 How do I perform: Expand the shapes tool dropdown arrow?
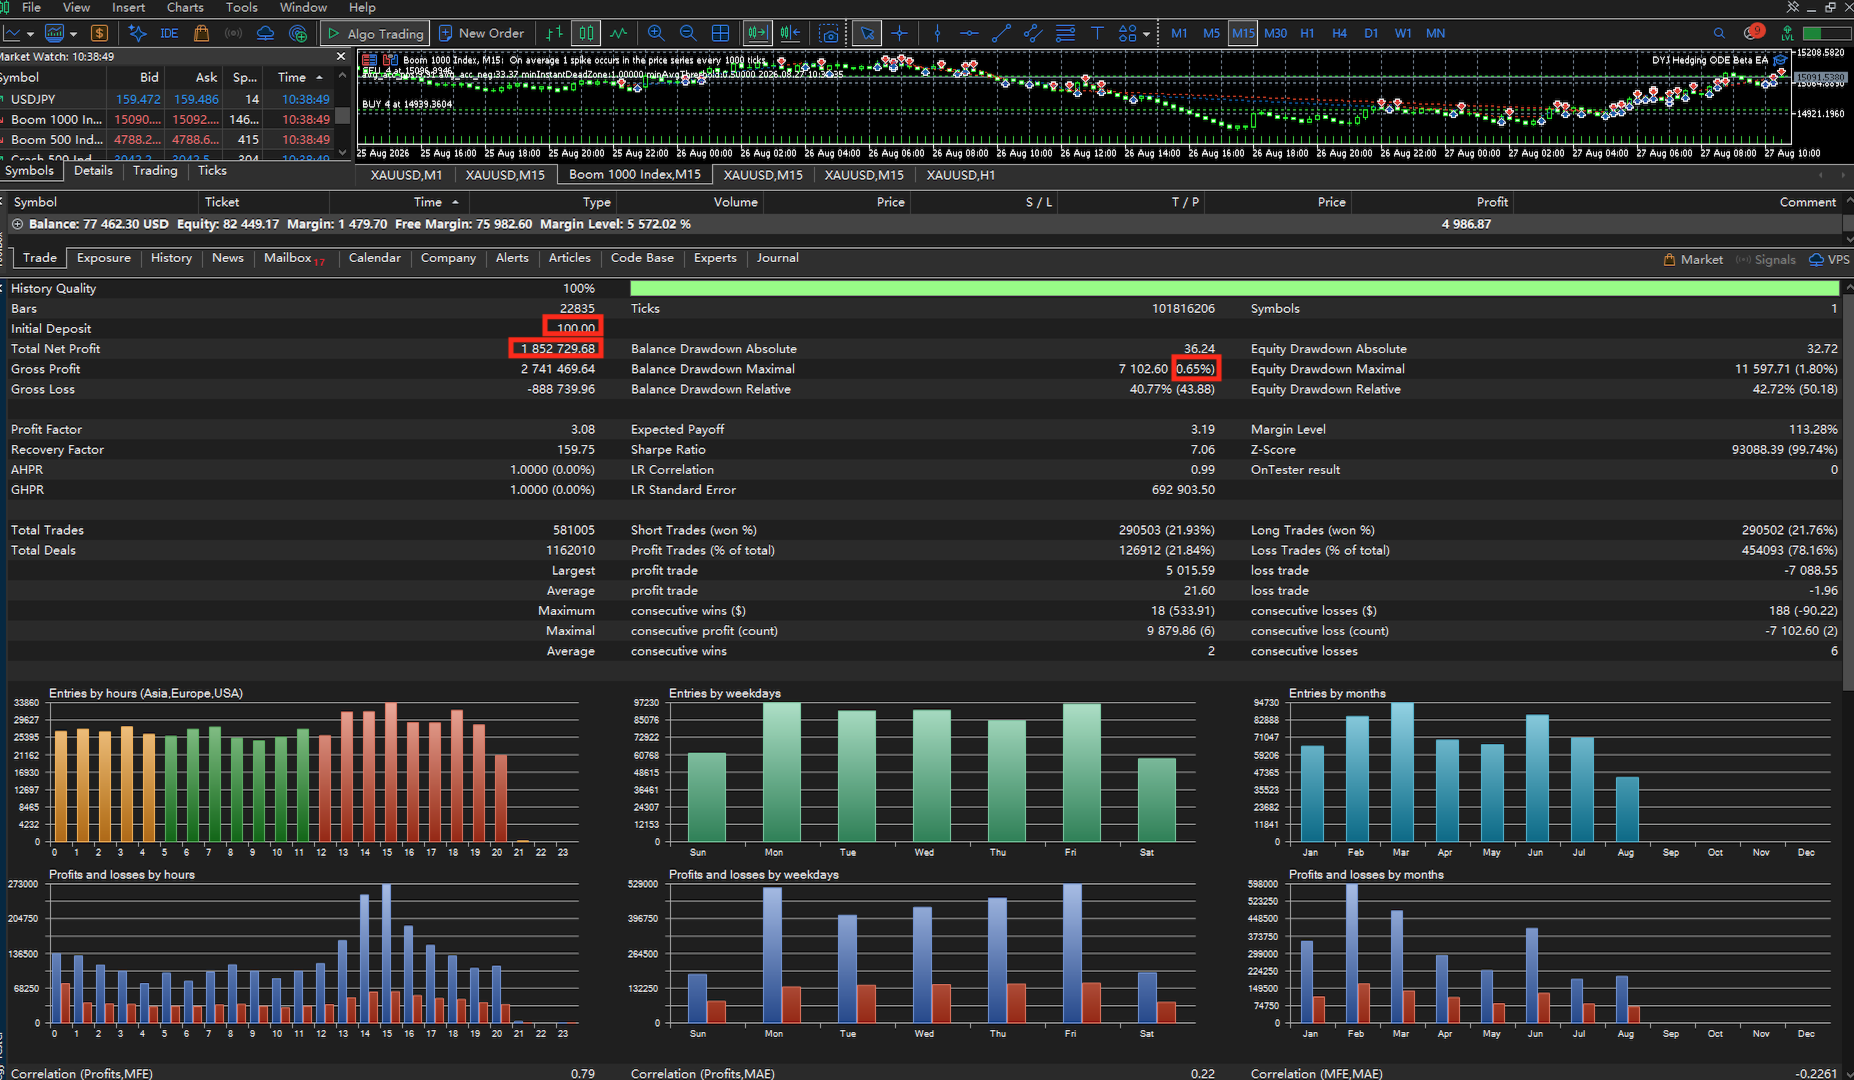(x=1146, y=34)
